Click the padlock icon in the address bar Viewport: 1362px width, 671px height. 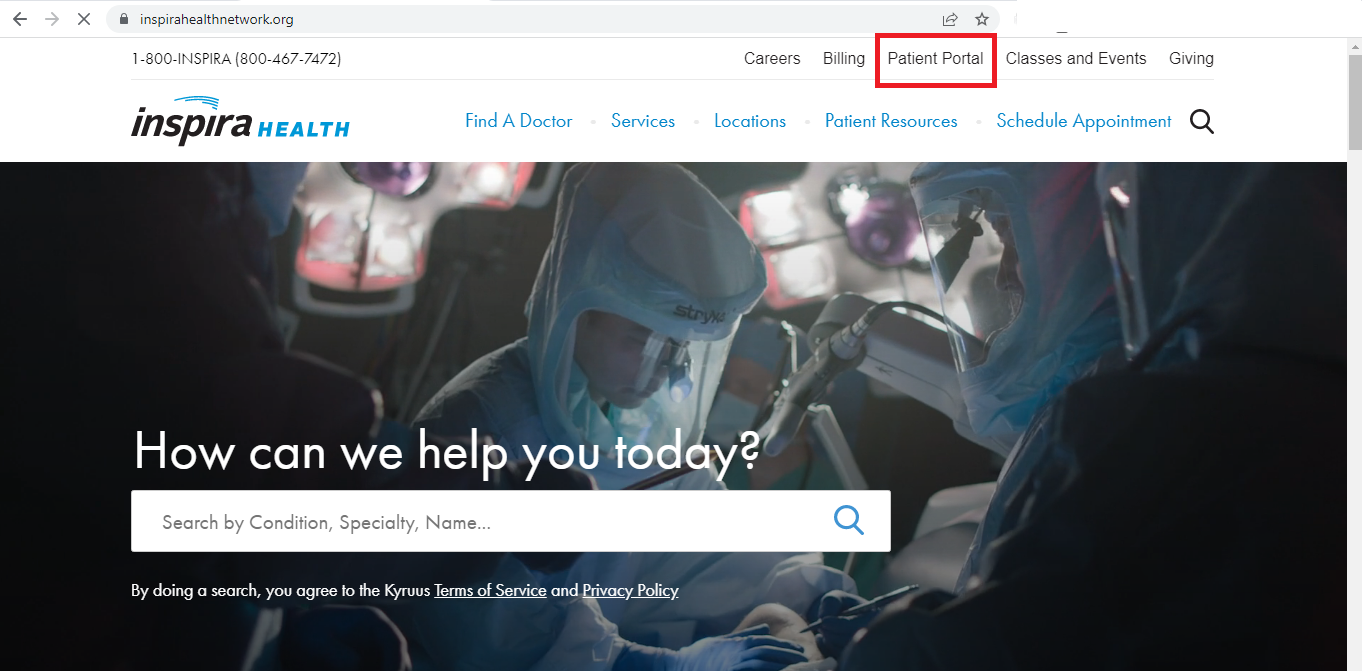click(124, 18)
